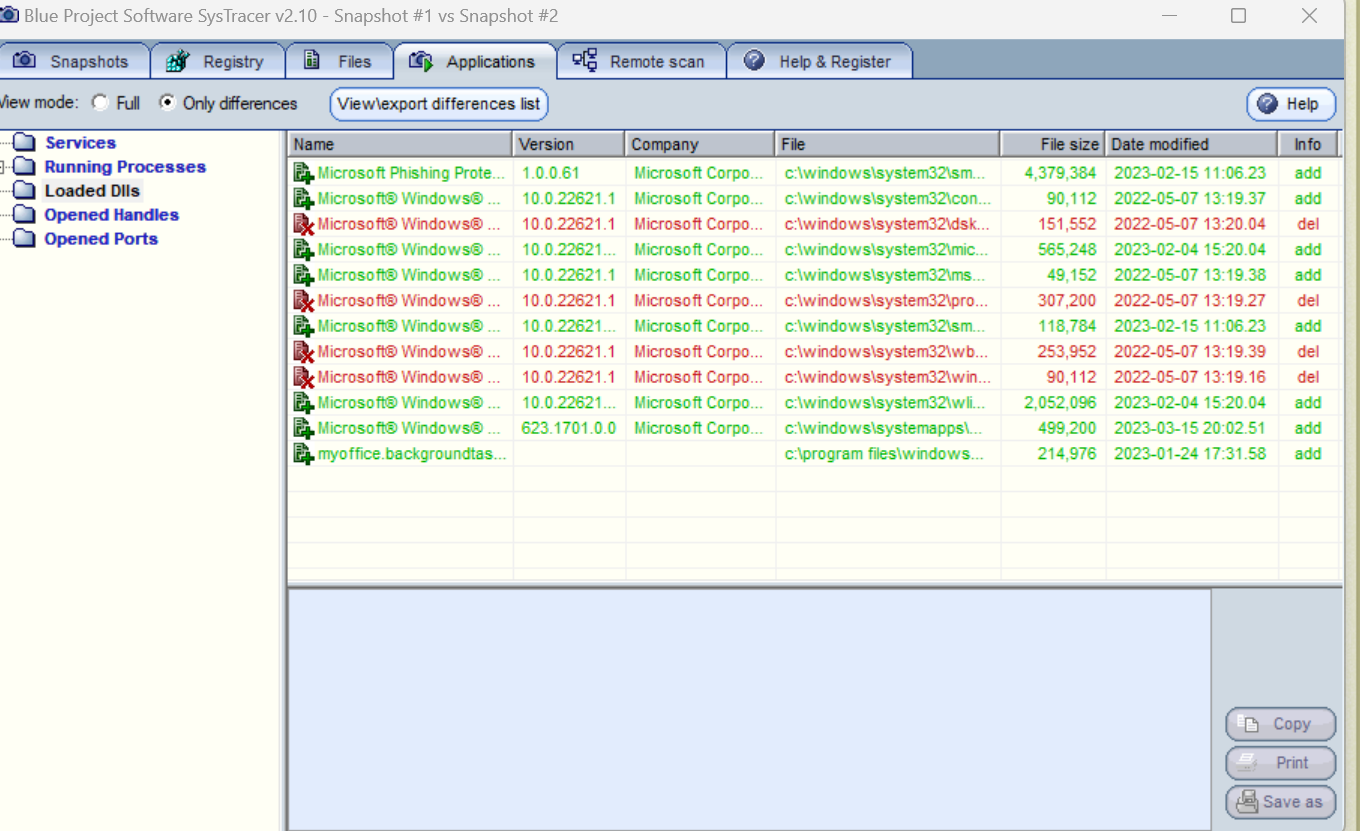Image resolution: width=1360 pixels, height=831 pixels.
Task: Click deleted-file icon on c:\windows\system32\dsk... row
Action: [303, 224]
